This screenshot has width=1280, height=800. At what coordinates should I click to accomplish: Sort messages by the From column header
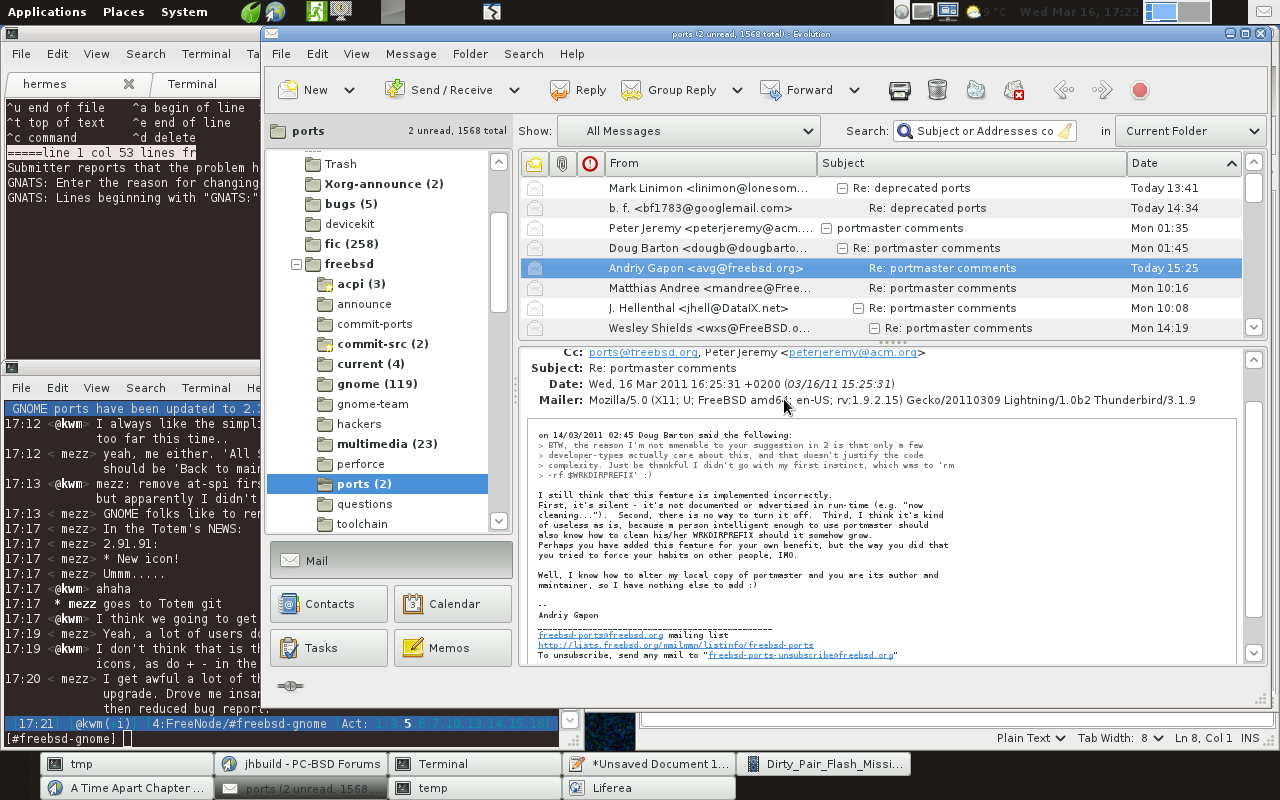(710, 163)
